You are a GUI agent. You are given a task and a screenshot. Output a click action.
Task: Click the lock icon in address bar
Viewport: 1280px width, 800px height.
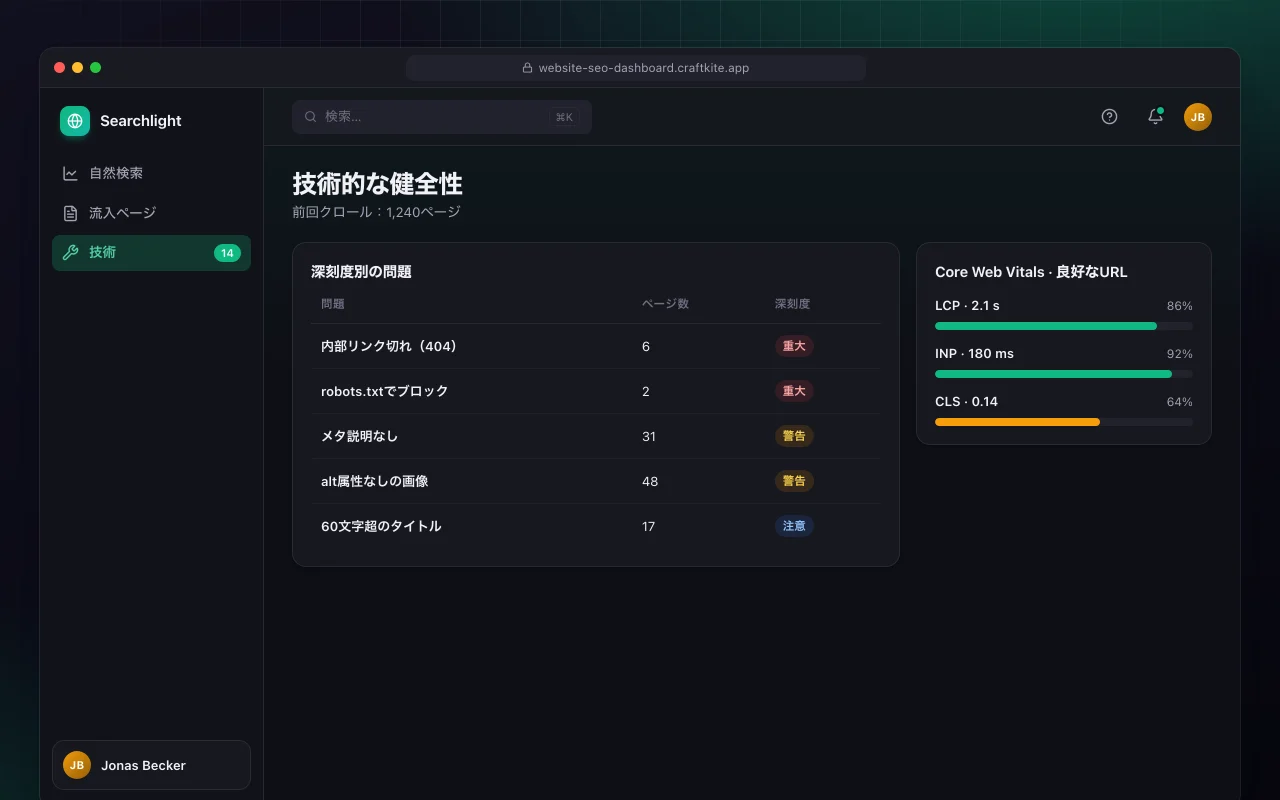point(527,68)
